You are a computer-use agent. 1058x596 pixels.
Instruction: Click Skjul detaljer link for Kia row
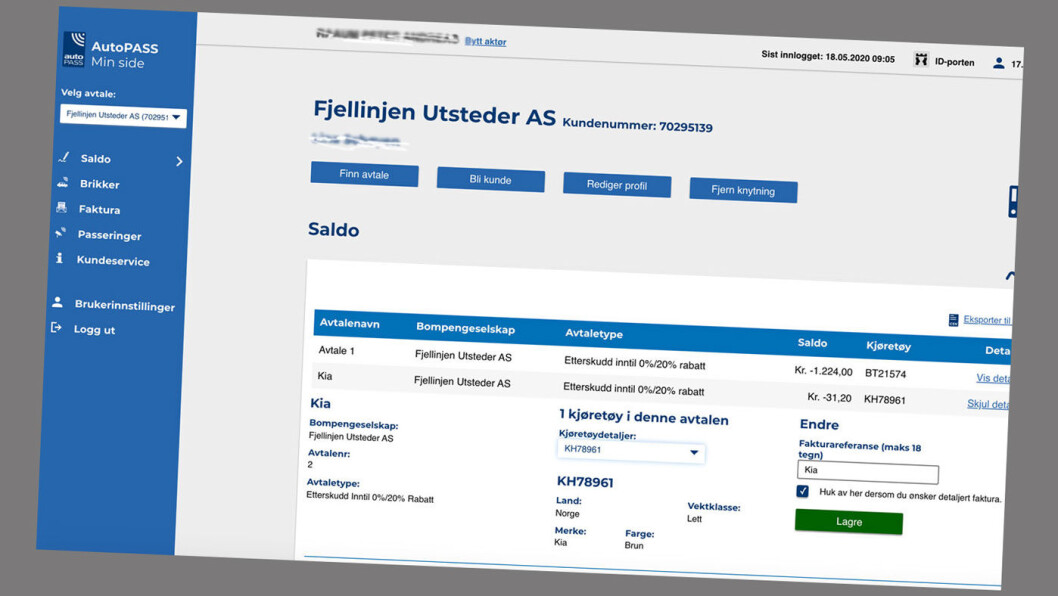tap(988, 404)
